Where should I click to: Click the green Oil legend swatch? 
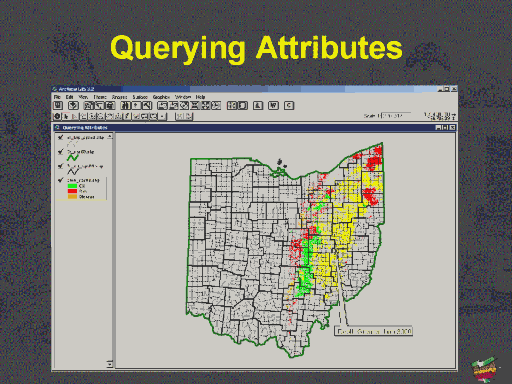pos(72,186)
